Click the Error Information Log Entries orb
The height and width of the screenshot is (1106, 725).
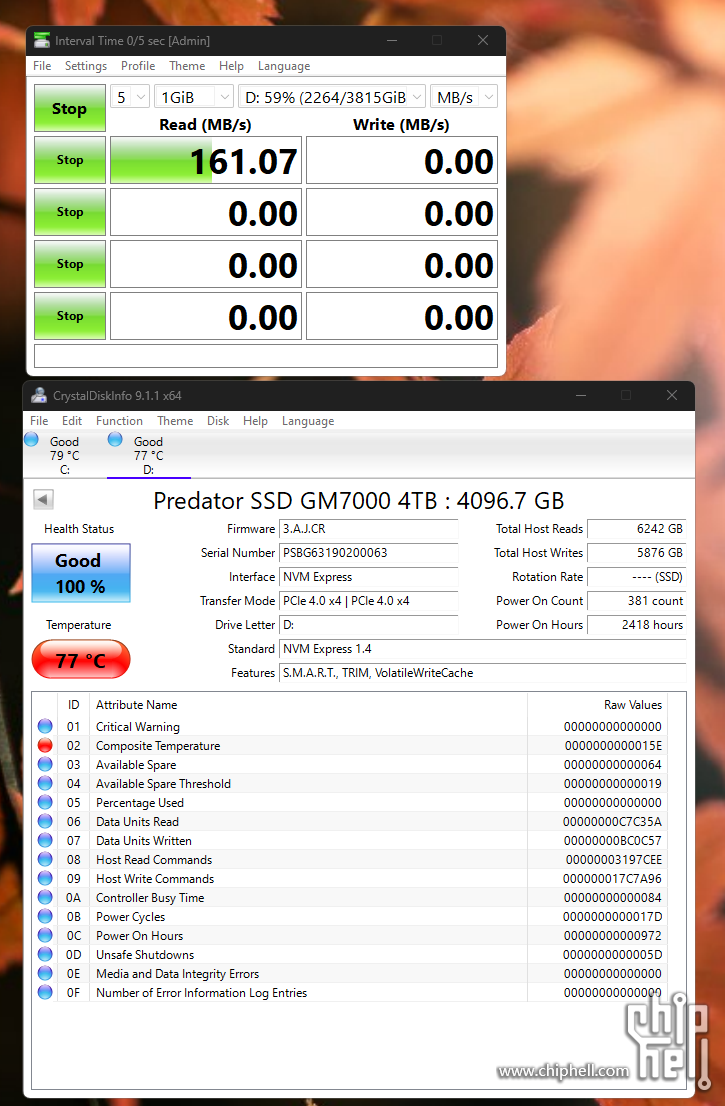point(45,992)
